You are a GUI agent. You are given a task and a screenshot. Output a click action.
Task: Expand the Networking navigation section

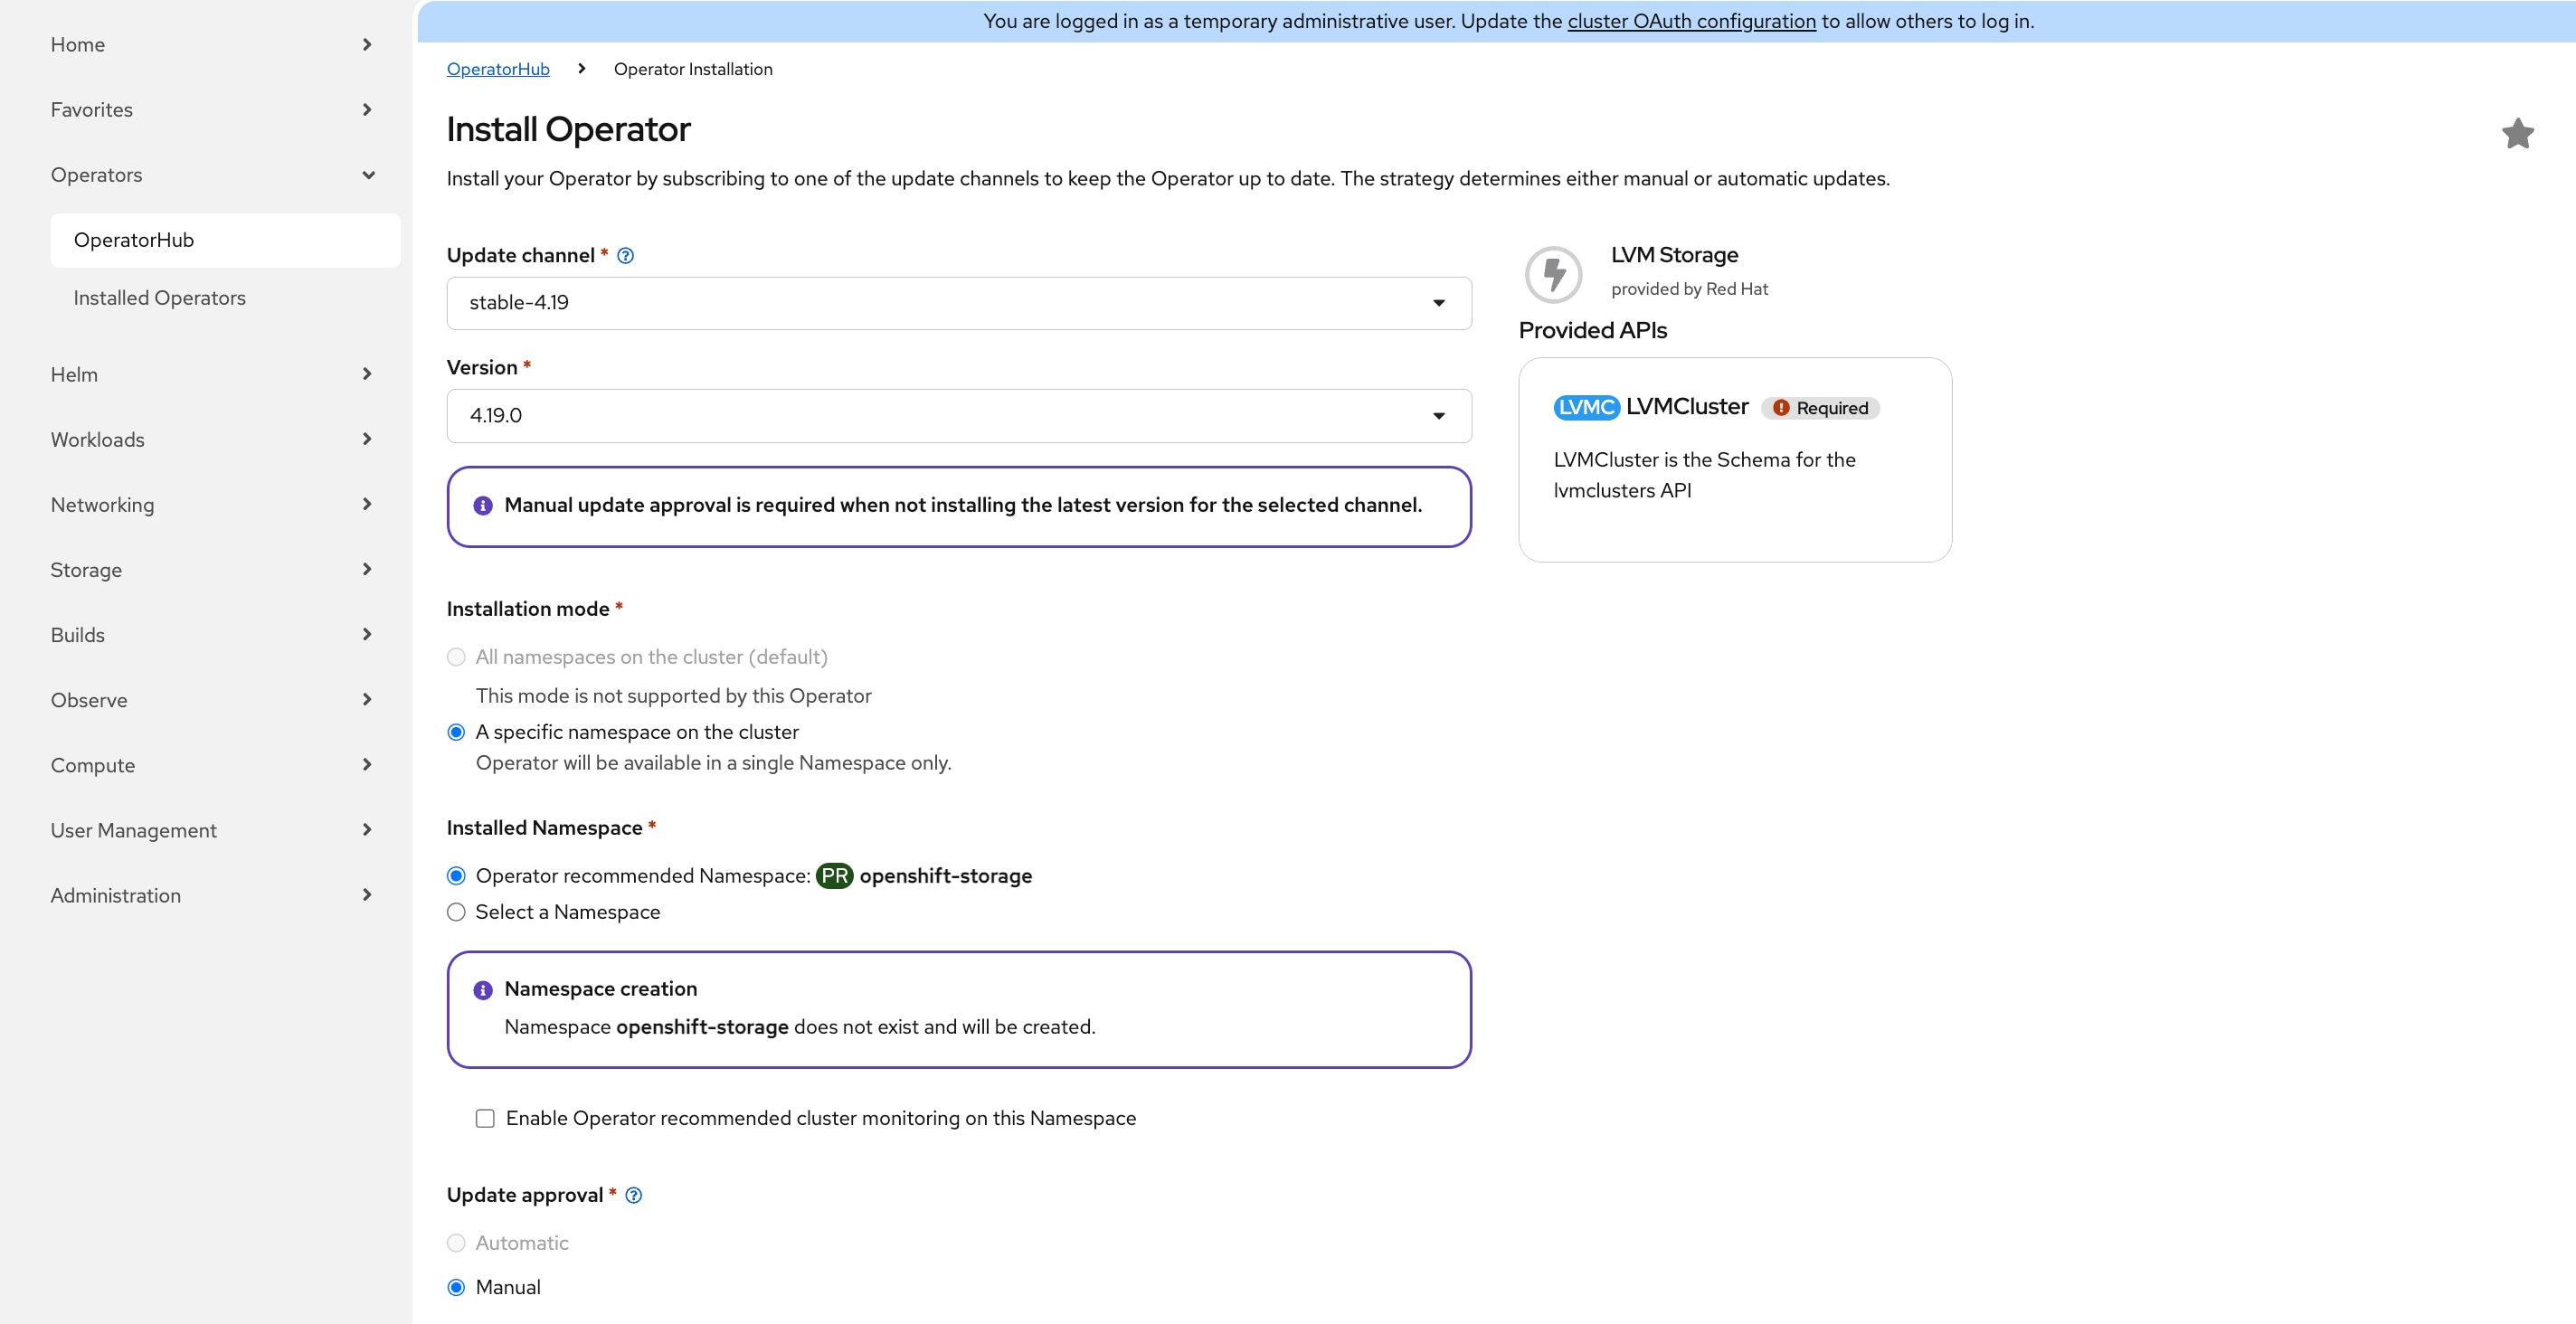coord(212,504)
